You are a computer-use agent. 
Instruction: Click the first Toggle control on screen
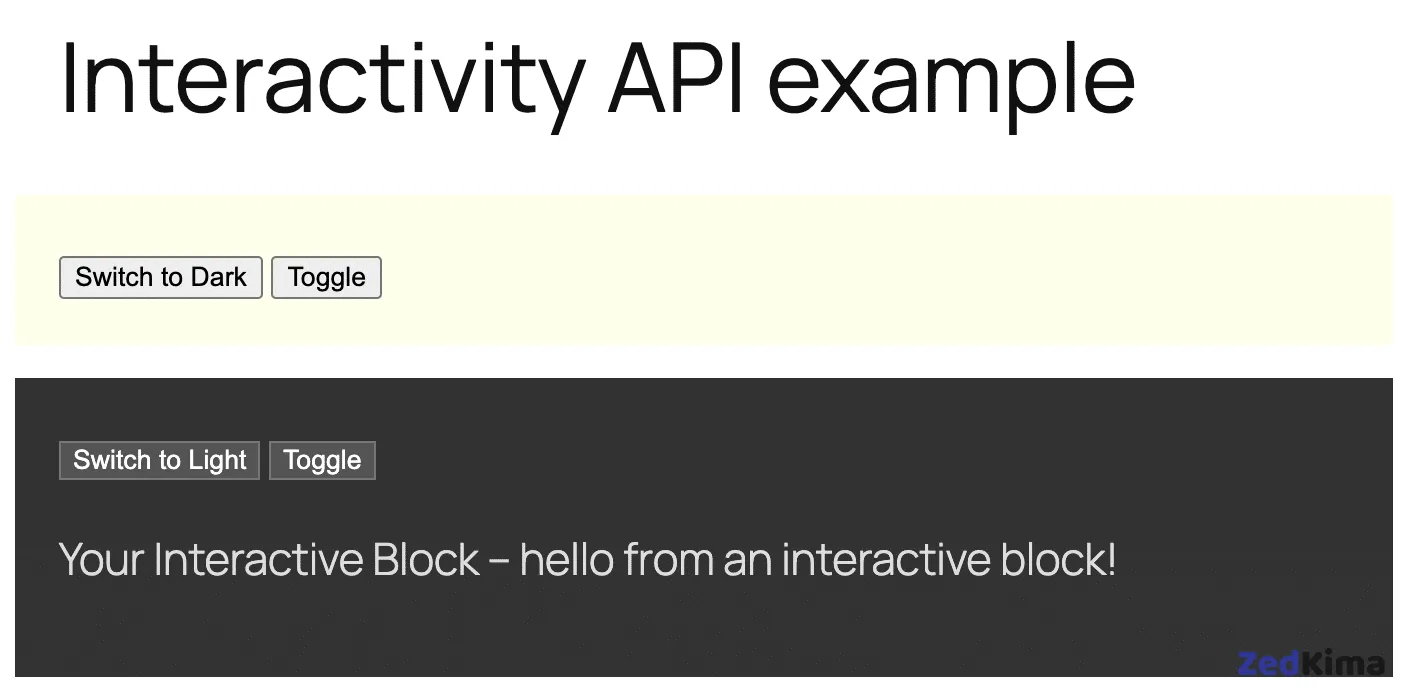pos(326,277)
